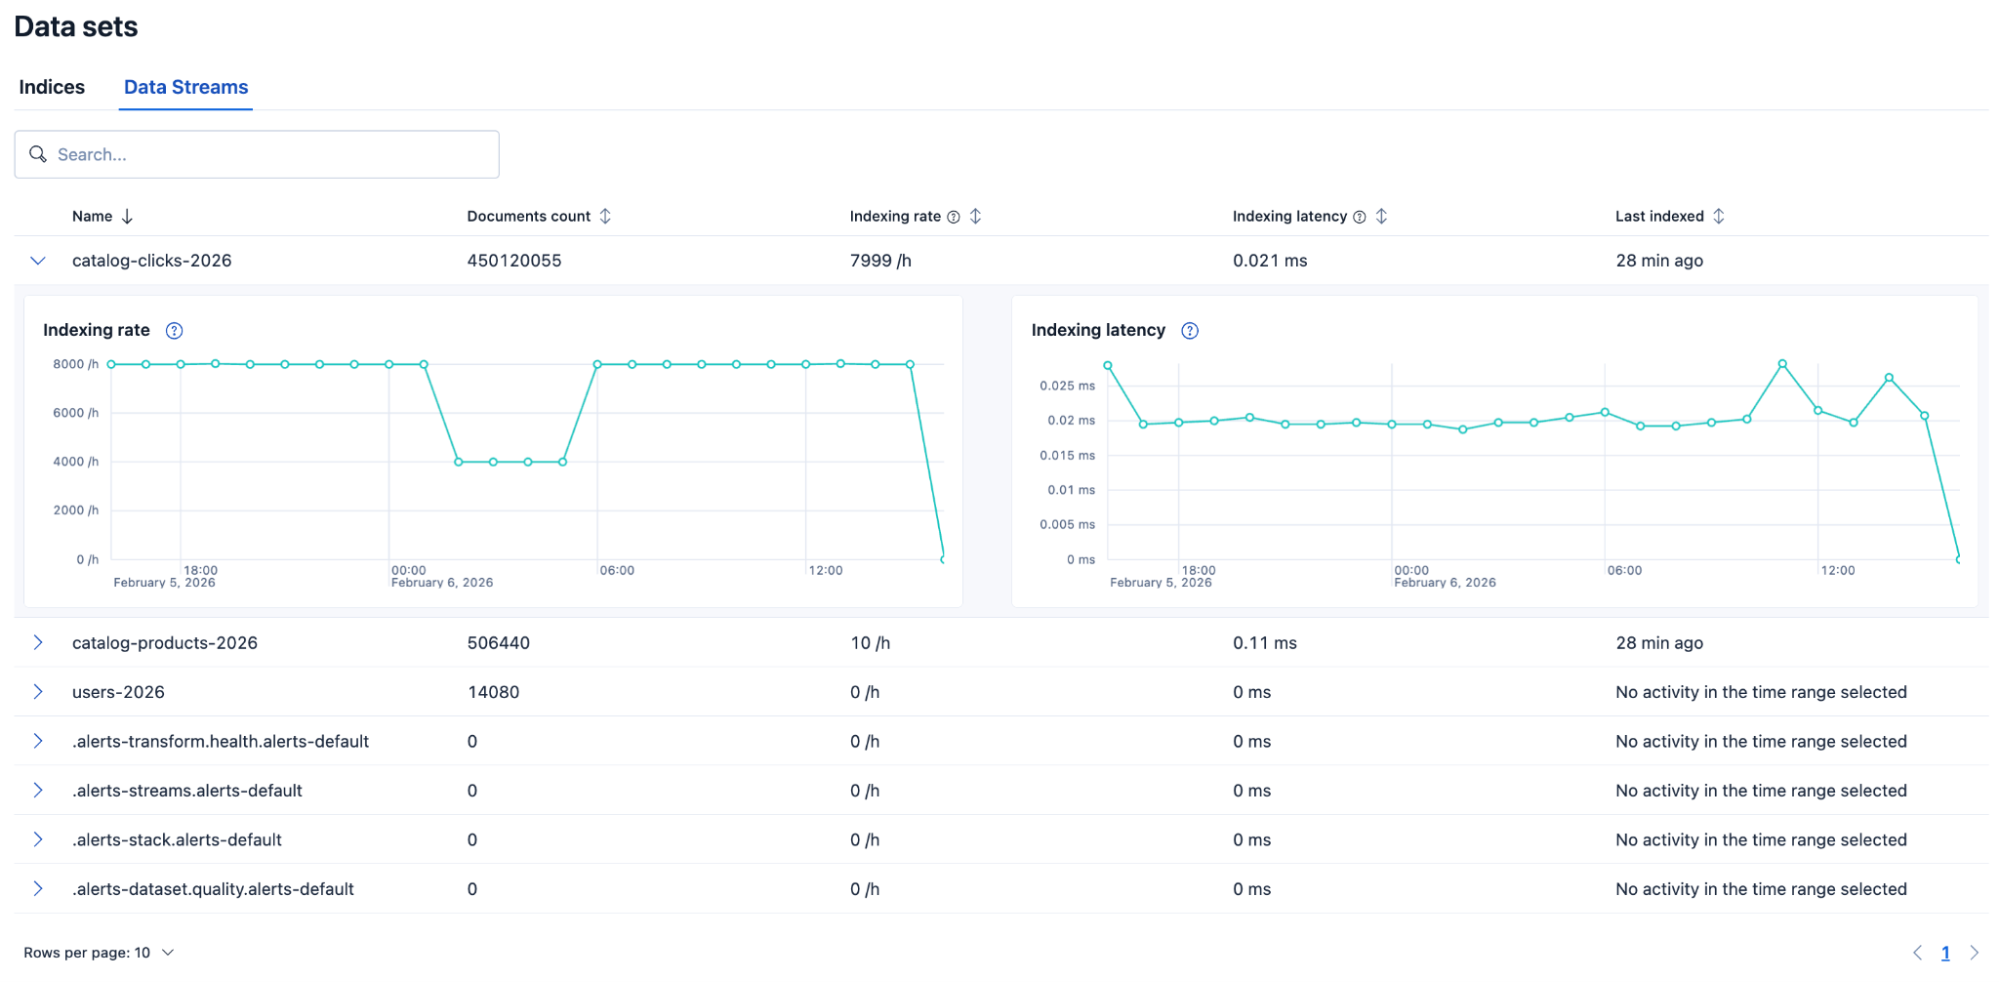Collapse the catalog-clicks-2026 row
Viewport: 1999px width, 982px height.
(x=38, y=261)
